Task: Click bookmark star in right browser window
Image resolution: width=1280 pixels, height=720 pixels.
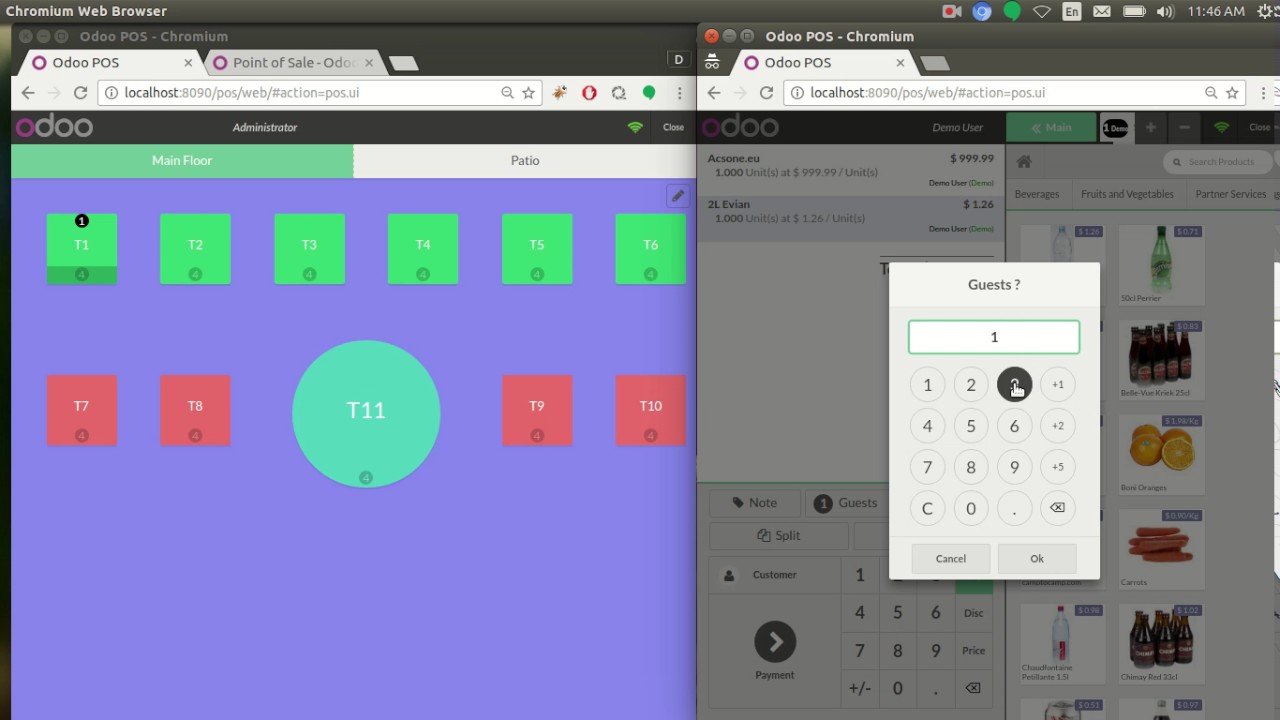Action: point(1234,93)
